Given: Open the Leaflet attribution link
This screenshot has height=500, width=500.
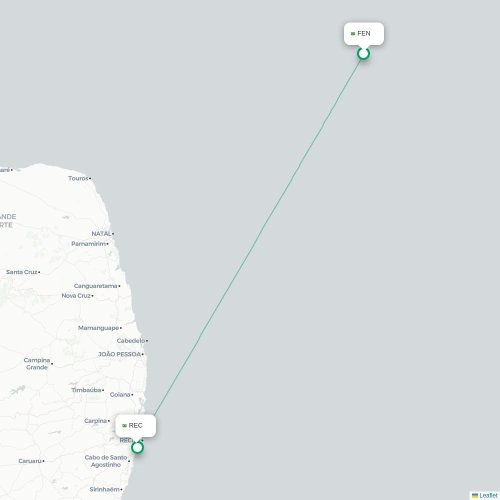Looking at the screenshot, I should pyautogui.click(x=488, y=496).
